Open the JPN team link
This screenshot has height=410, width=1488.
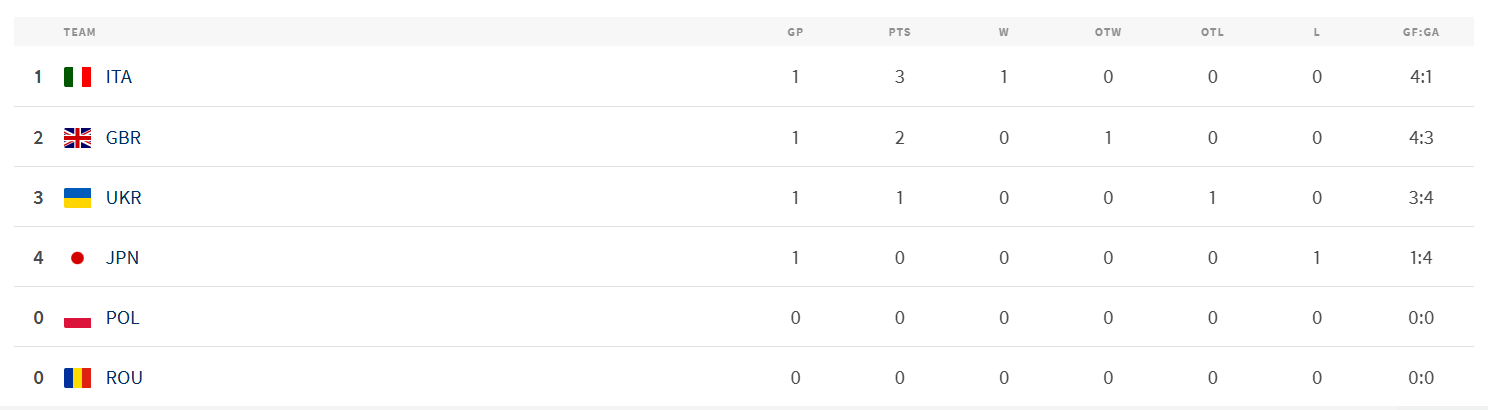(122, 258)
